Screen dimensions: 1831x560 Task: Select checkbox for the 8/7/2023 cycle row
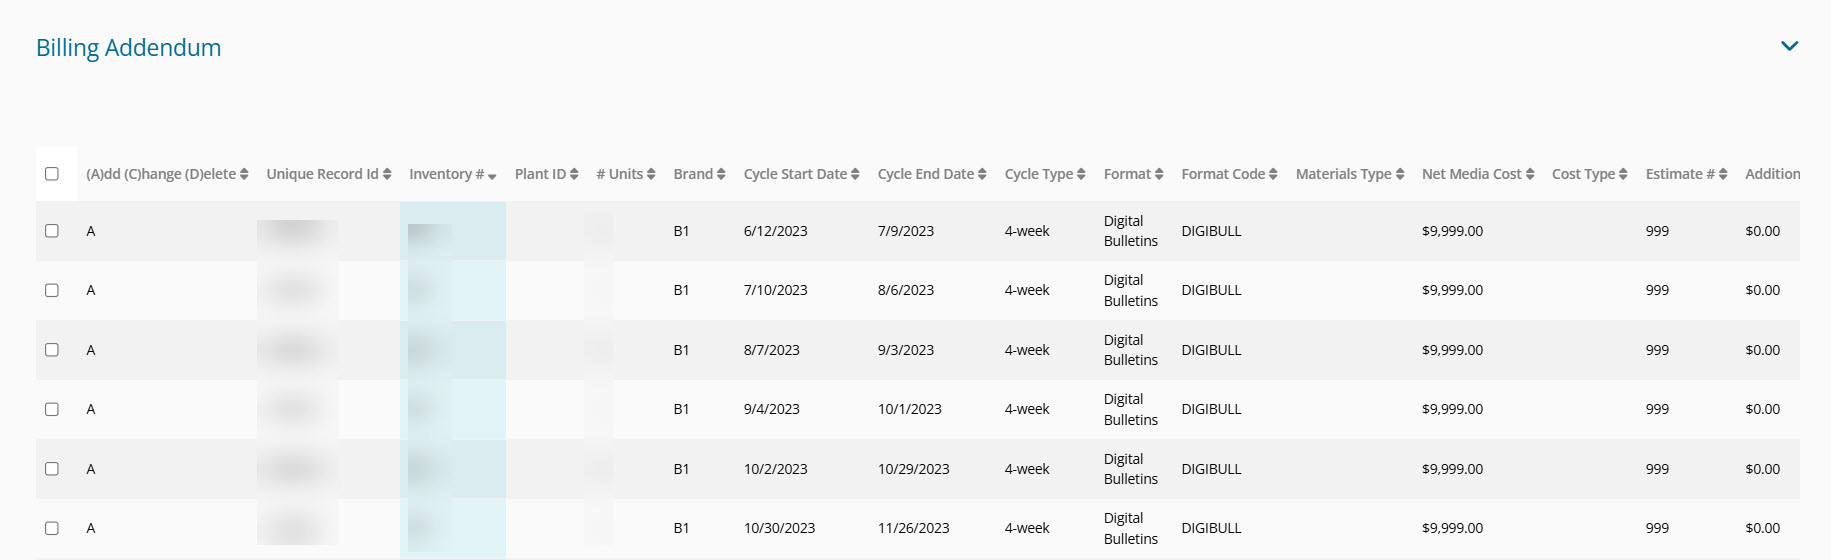pyautogui.click(x=52, y=350)
